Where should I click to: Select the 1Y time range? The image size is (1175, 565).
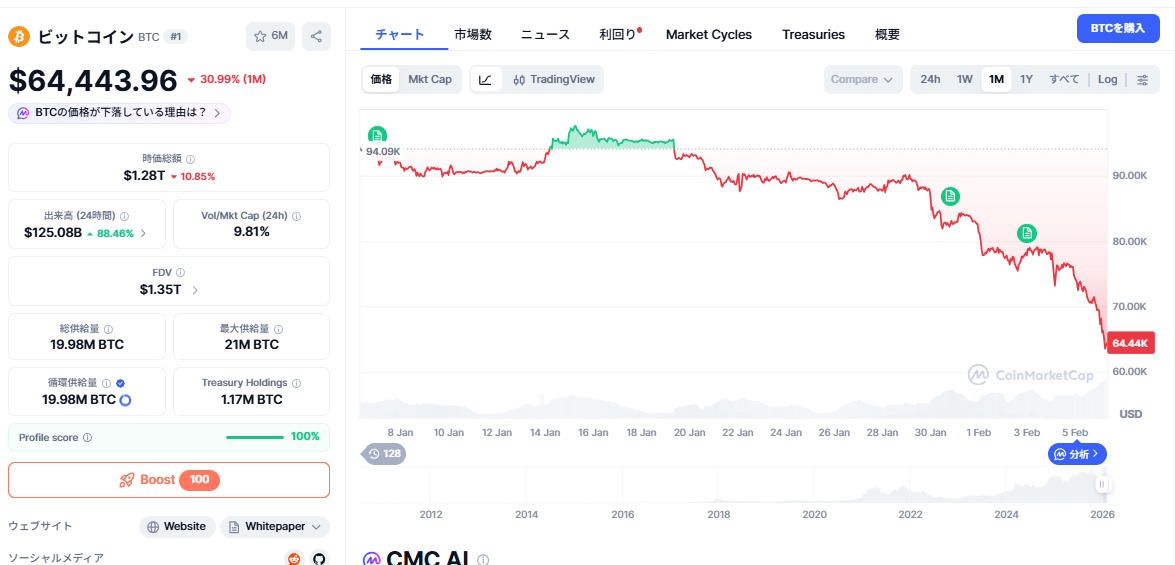click(x=1026, y=80)
